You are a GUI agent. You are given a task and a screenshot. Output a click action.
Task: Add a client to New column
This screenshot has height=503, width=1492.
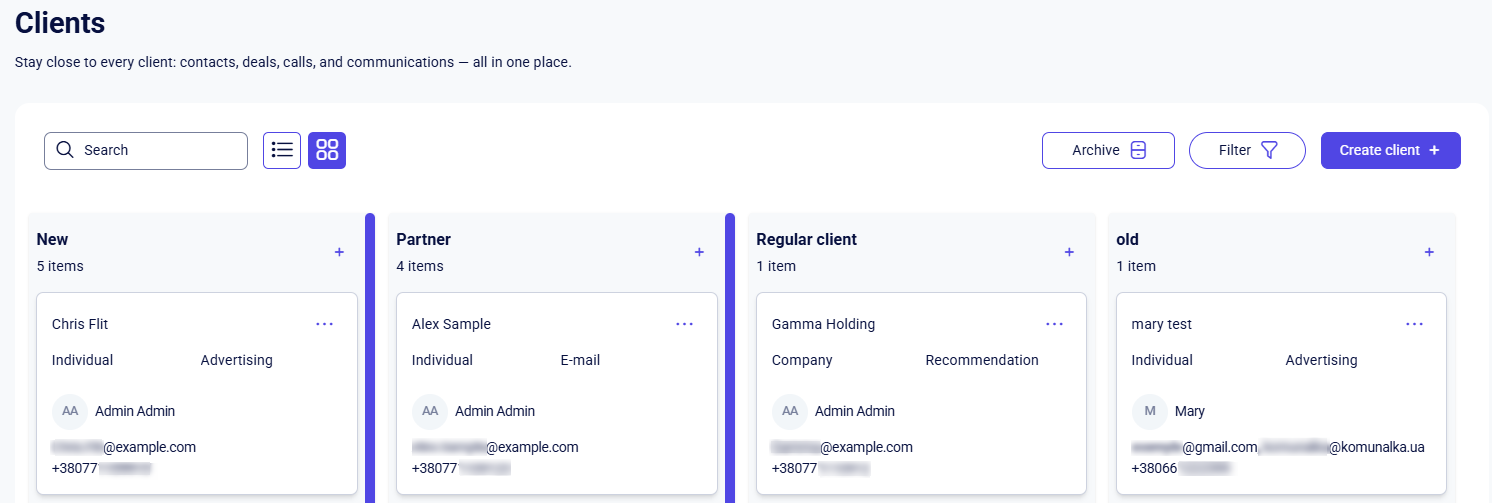click(339, 252)
